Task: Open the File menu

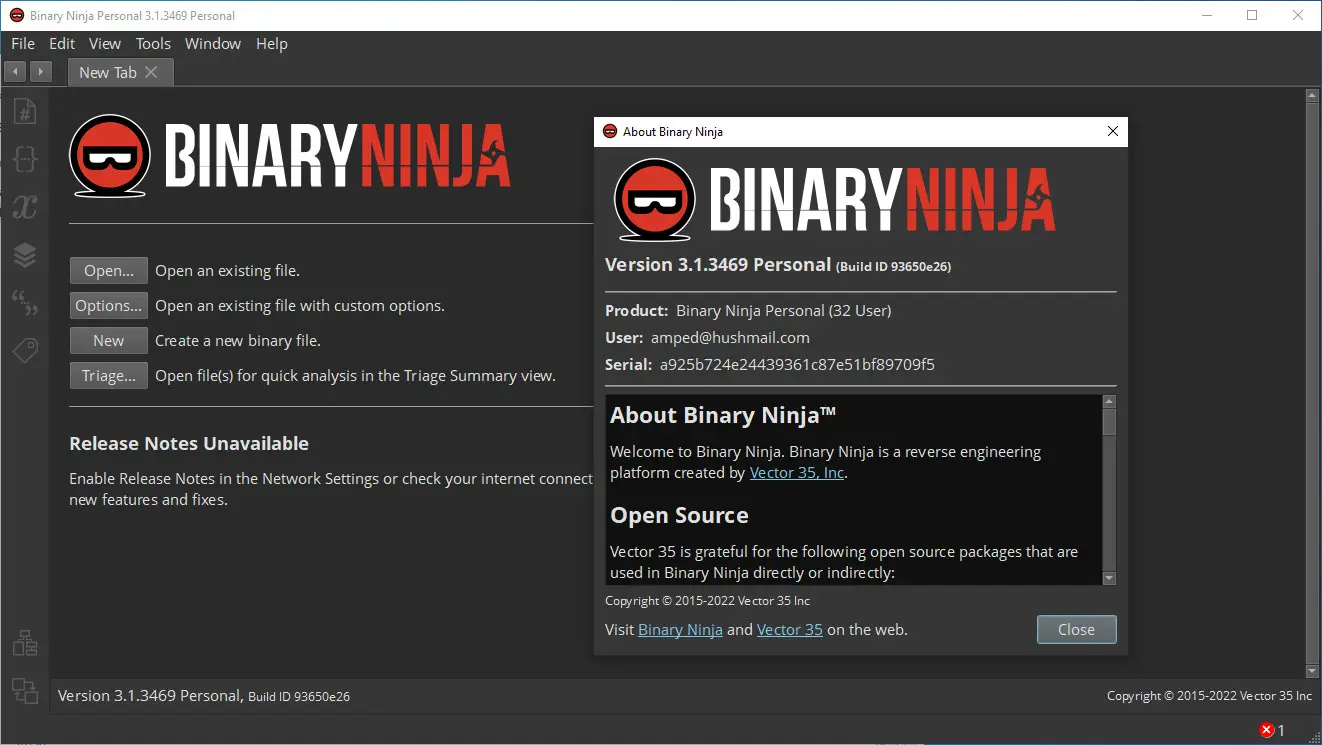Action: (23, 43)
